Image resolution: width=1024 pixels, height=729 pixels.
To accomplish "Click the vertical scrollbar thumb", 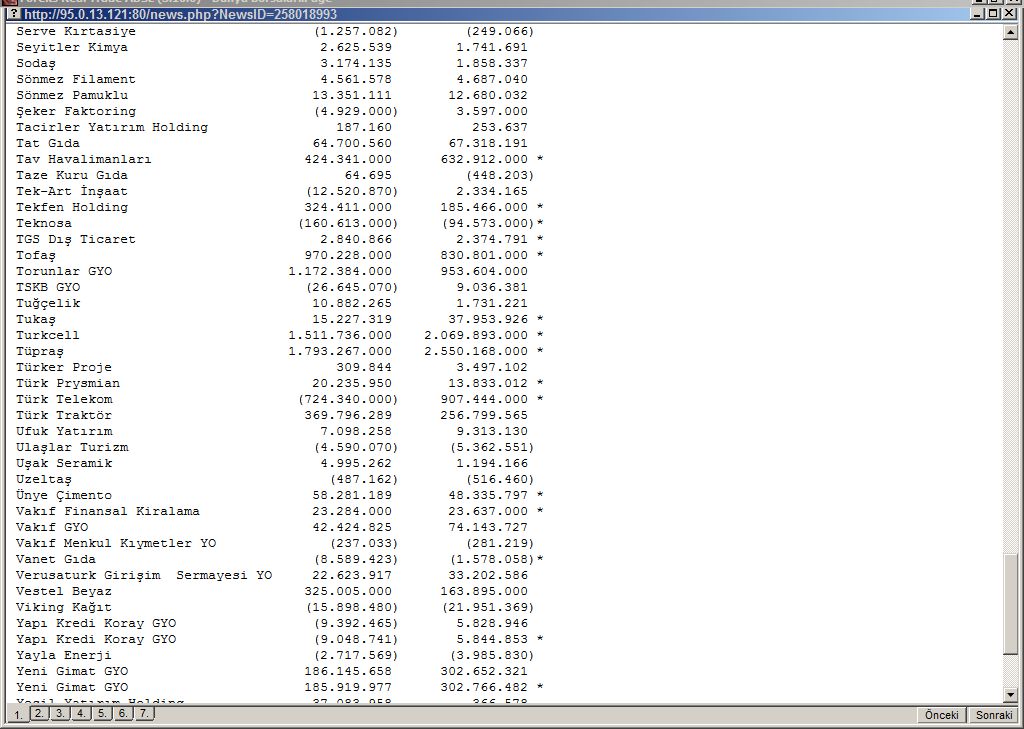I will [x=1010, y=604].
